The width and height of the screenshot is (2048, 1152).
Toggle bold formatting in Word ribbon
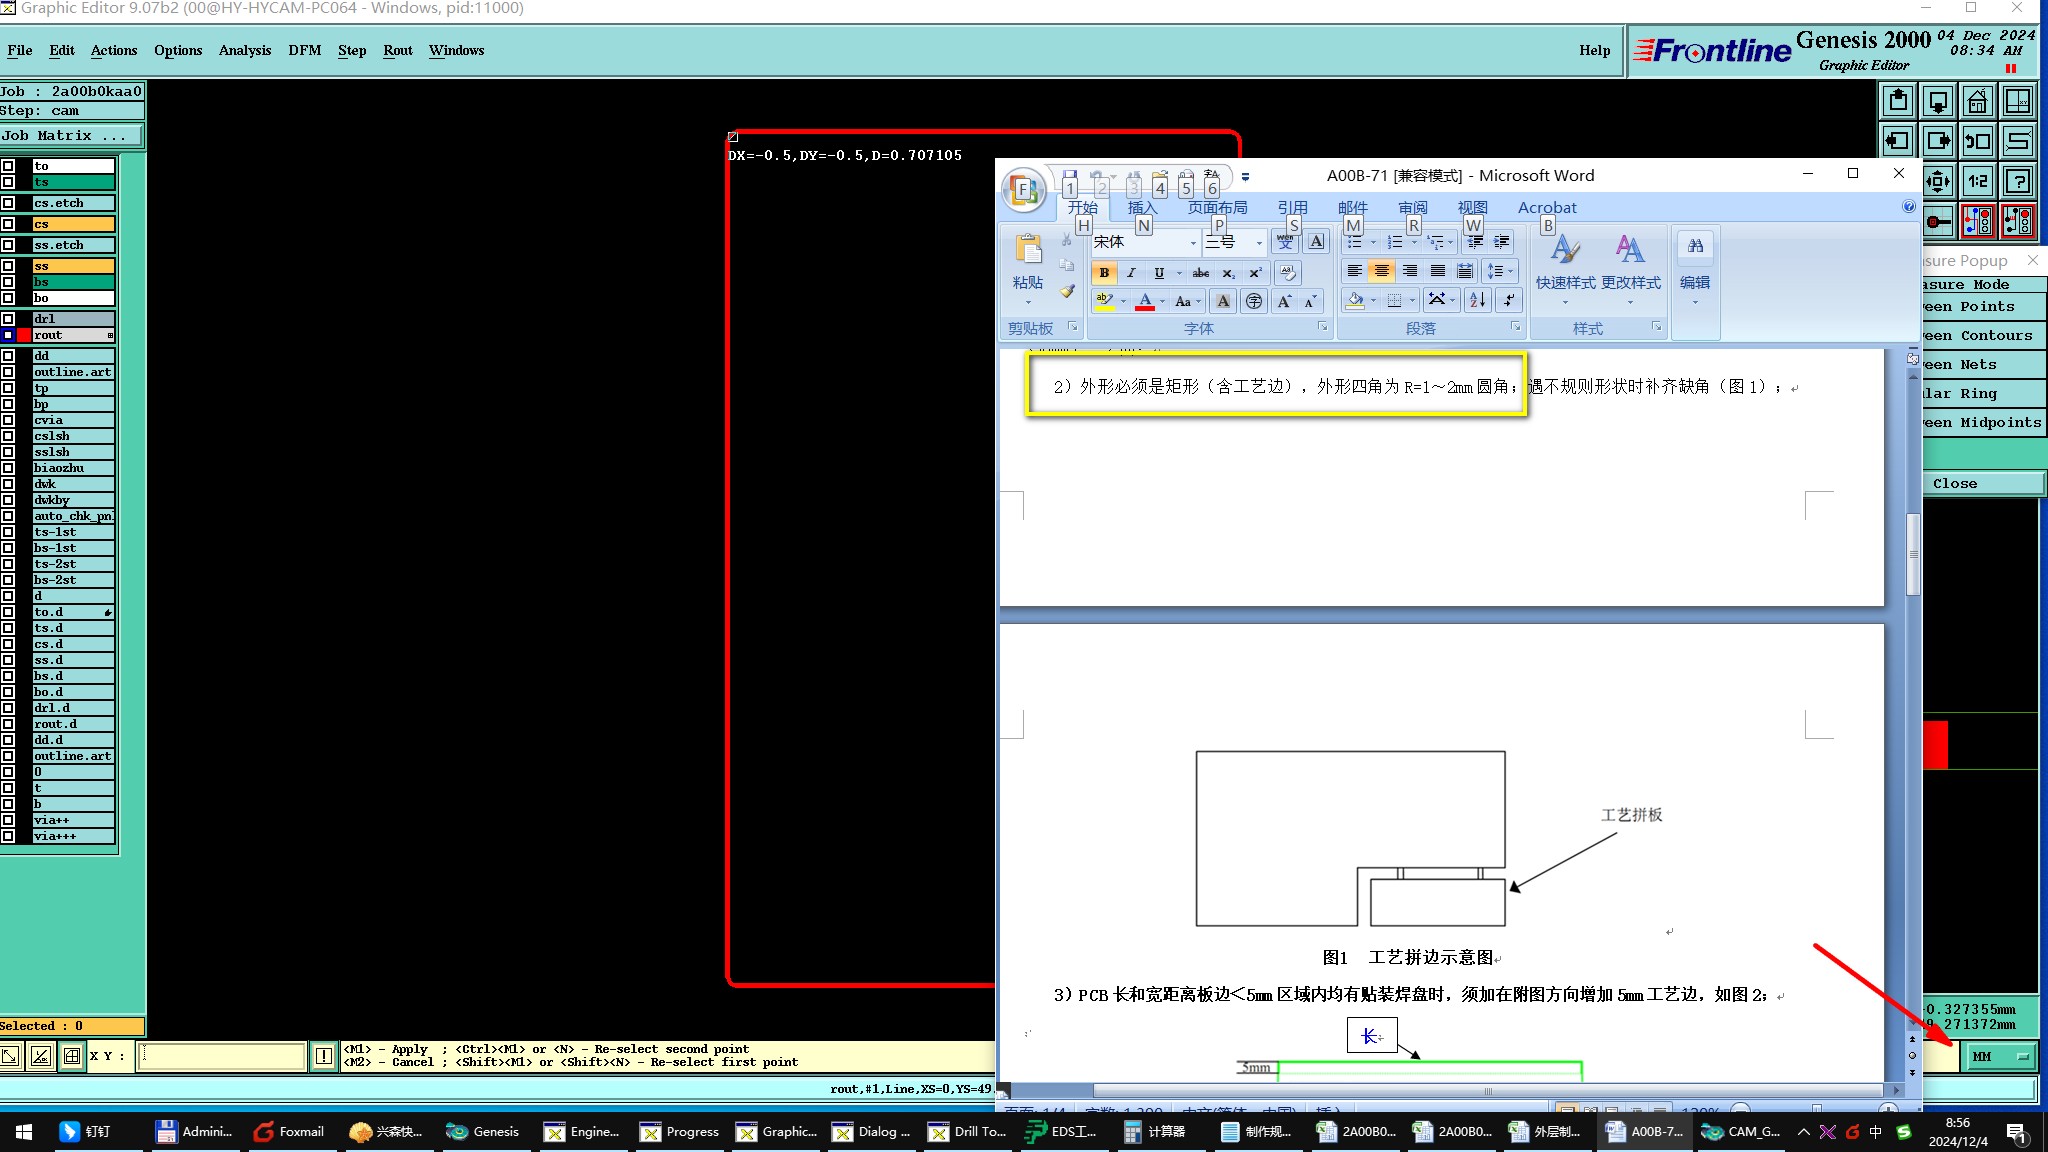click(1104, 272)
